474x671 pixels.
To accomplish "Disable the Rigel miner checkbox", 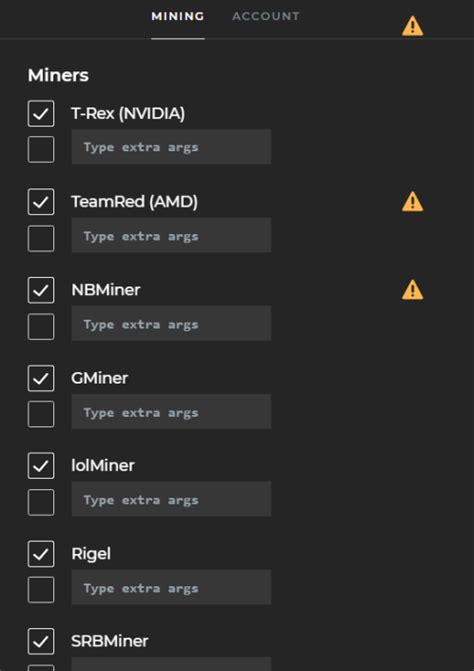I will pyautogui.click(x=41, y=554).
